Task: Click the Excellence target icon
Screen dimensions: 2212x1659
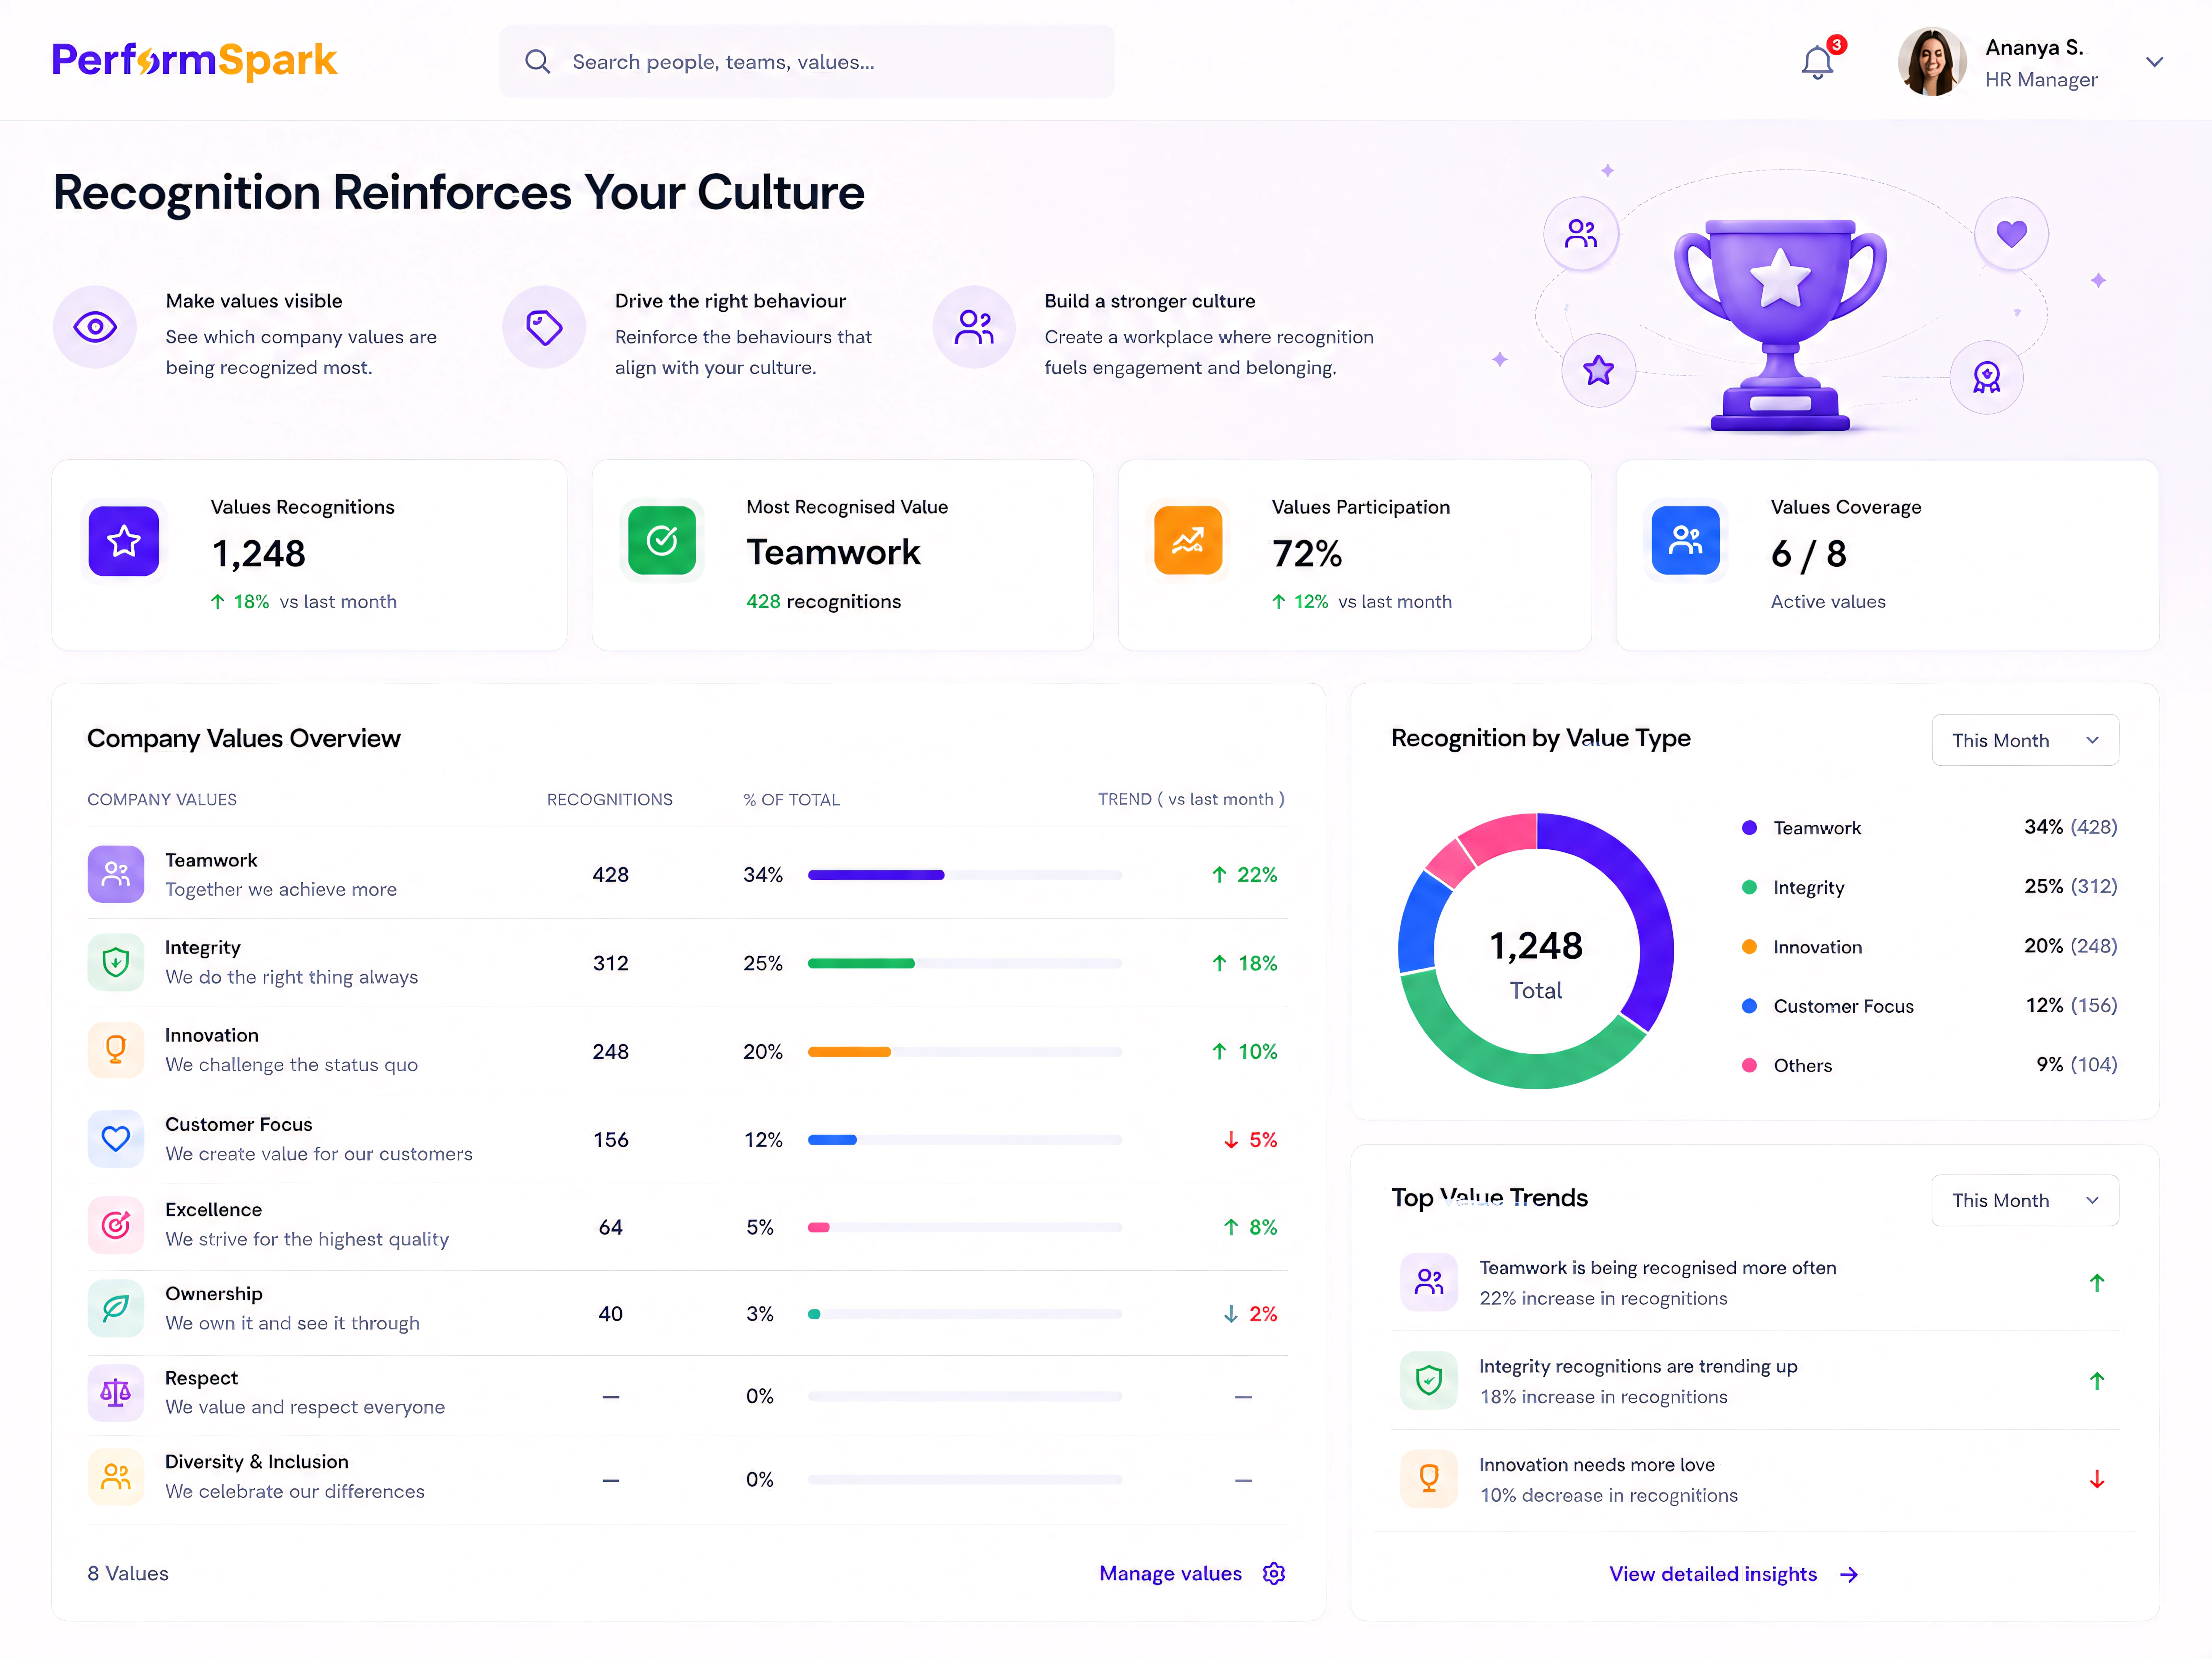Action: pos(116,1225)
